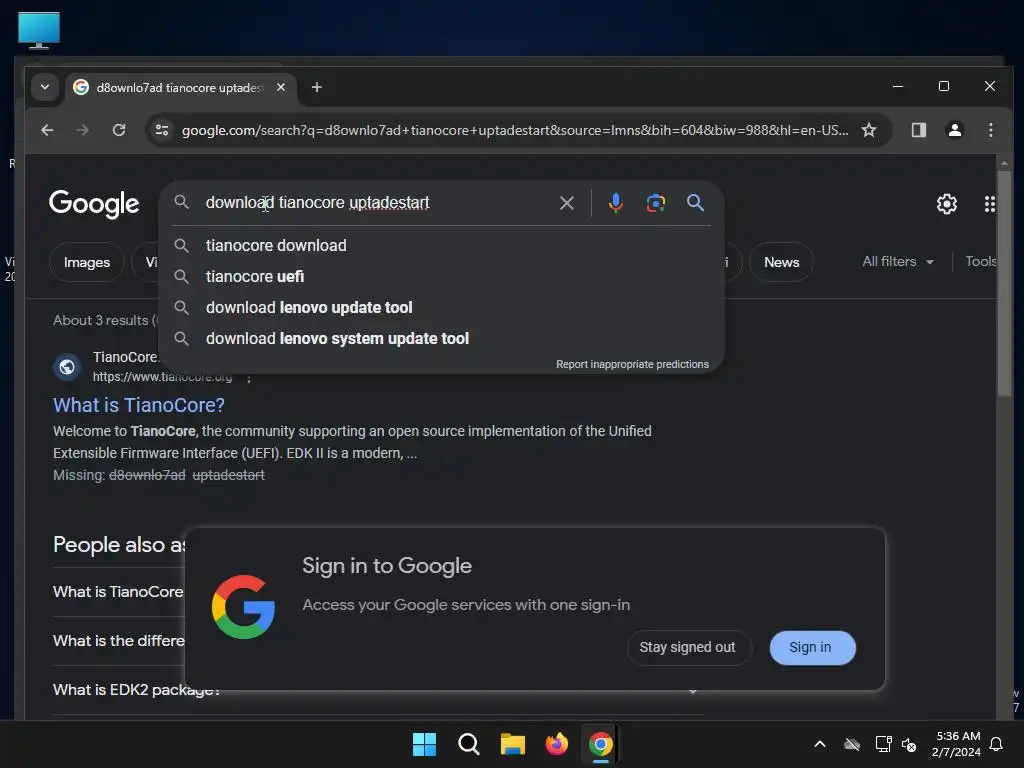Switch to Images results

87,263
